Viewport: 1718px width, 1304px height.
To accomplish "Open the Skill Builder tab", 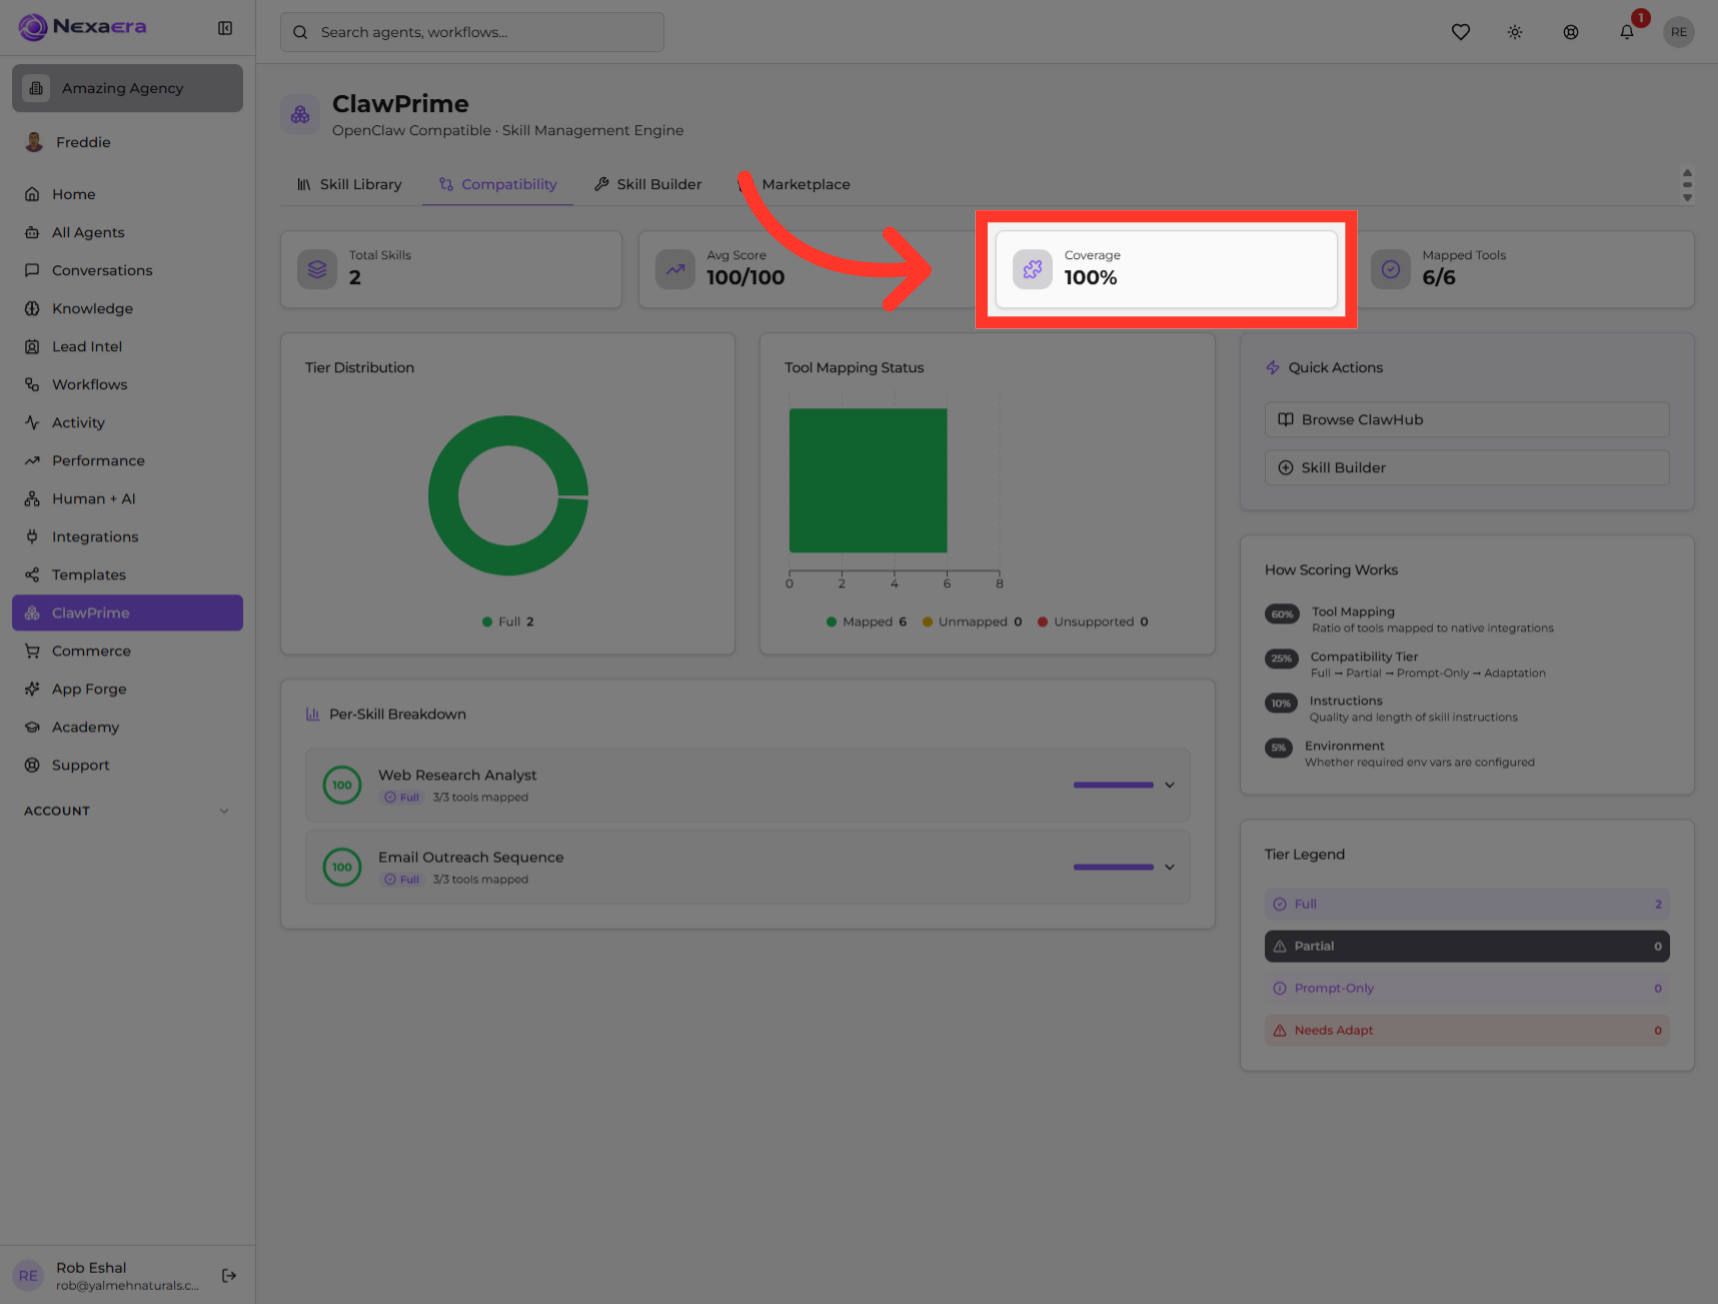I will tap(648, 184).
